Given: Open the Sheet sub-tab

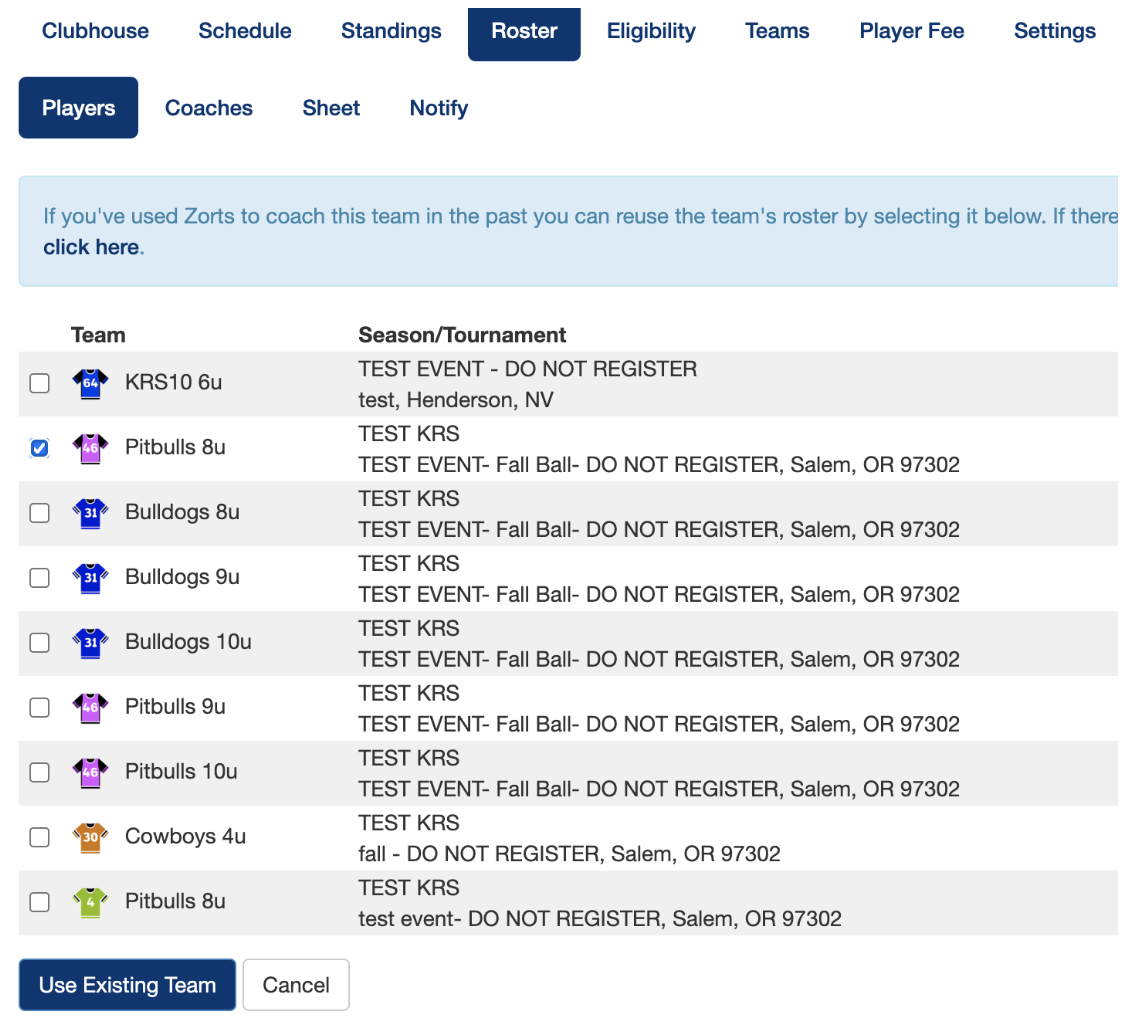Looking at the screenshot, I should [x=331, y=108].
